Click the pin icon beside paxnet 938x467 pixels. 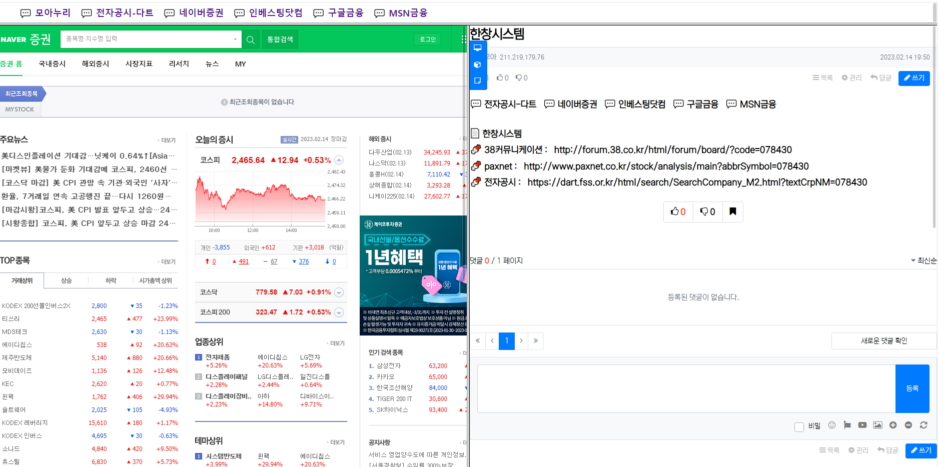click(x=476, y=166)
